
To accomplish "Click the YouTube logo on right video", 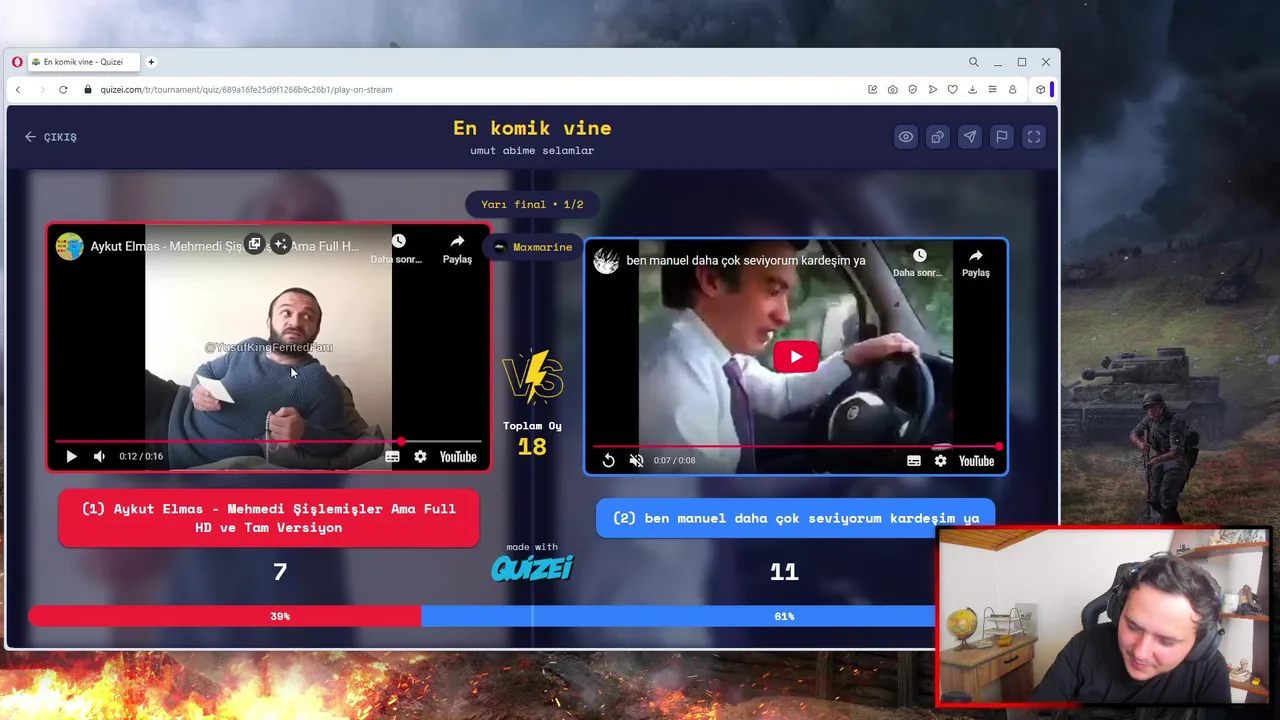I will tap(977, 460).
